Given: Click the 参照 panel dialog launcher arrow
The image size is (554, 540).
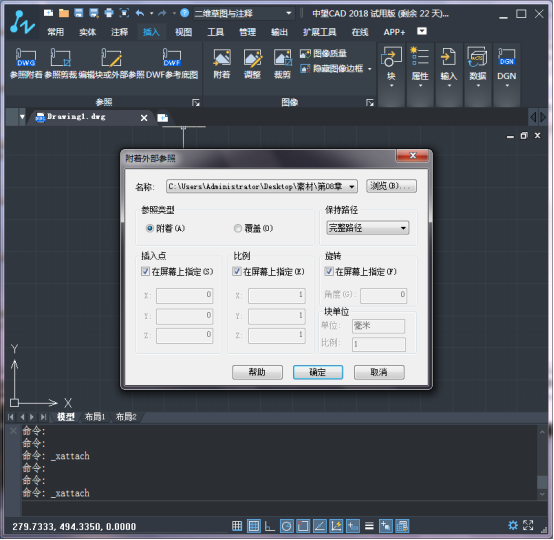Looking at the screenshot, I should pos(195,102).
